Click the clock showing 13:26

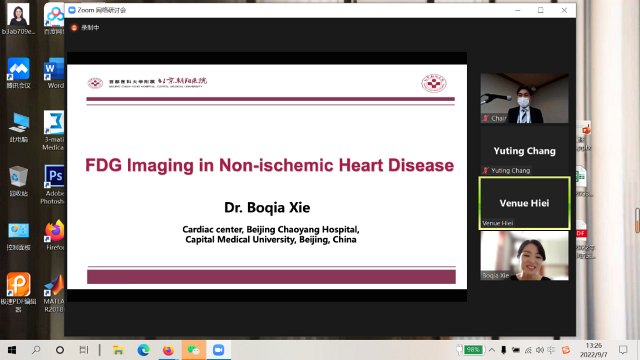point(593,350)
